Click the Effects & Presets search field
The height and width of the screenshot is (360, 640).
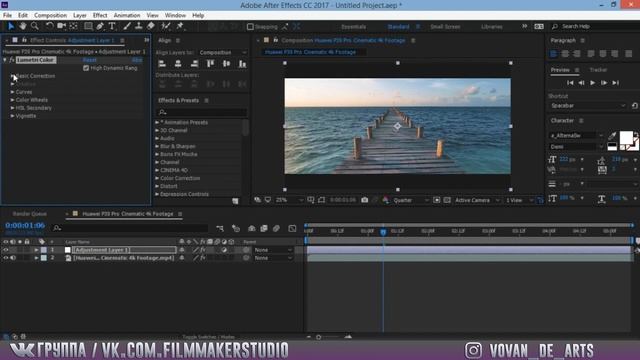pyautogui.click(x=202, y=112)
